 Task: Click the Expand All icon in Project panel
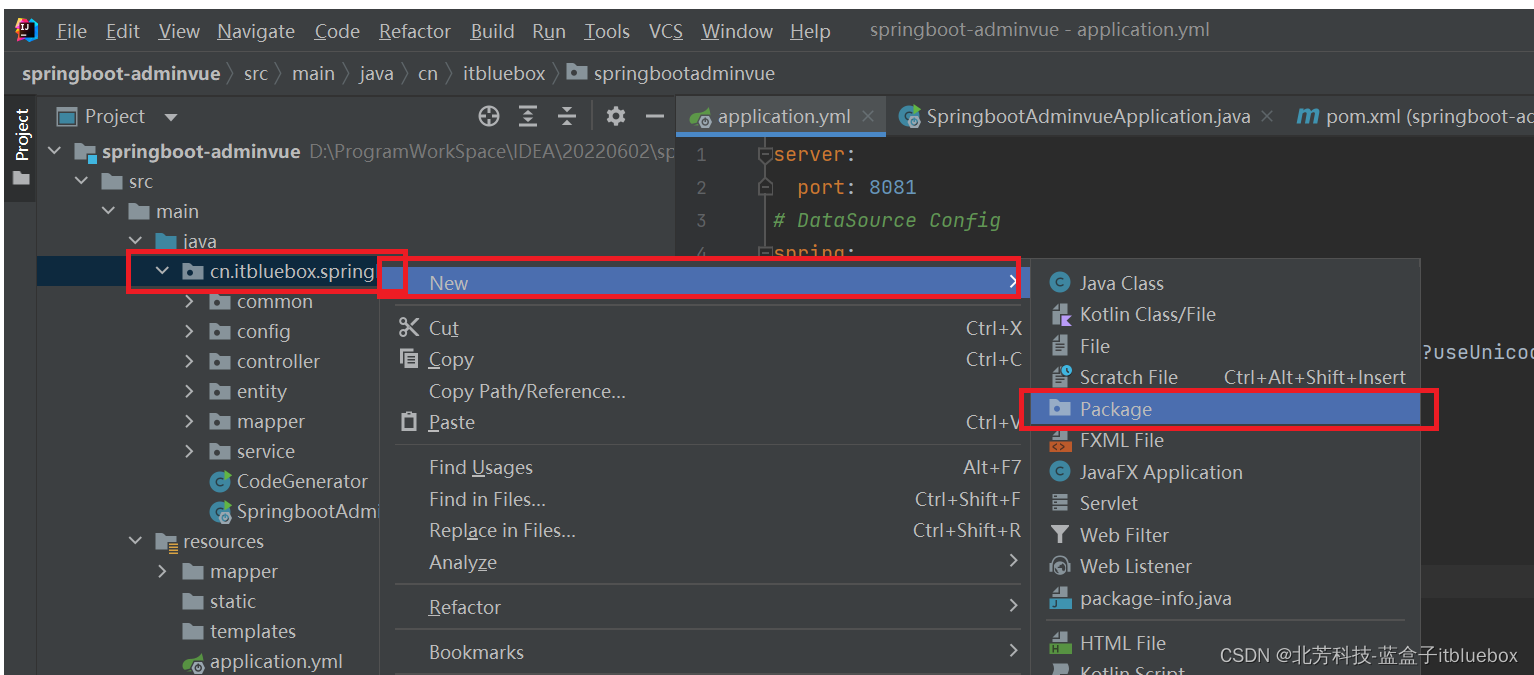click(528, 116)
